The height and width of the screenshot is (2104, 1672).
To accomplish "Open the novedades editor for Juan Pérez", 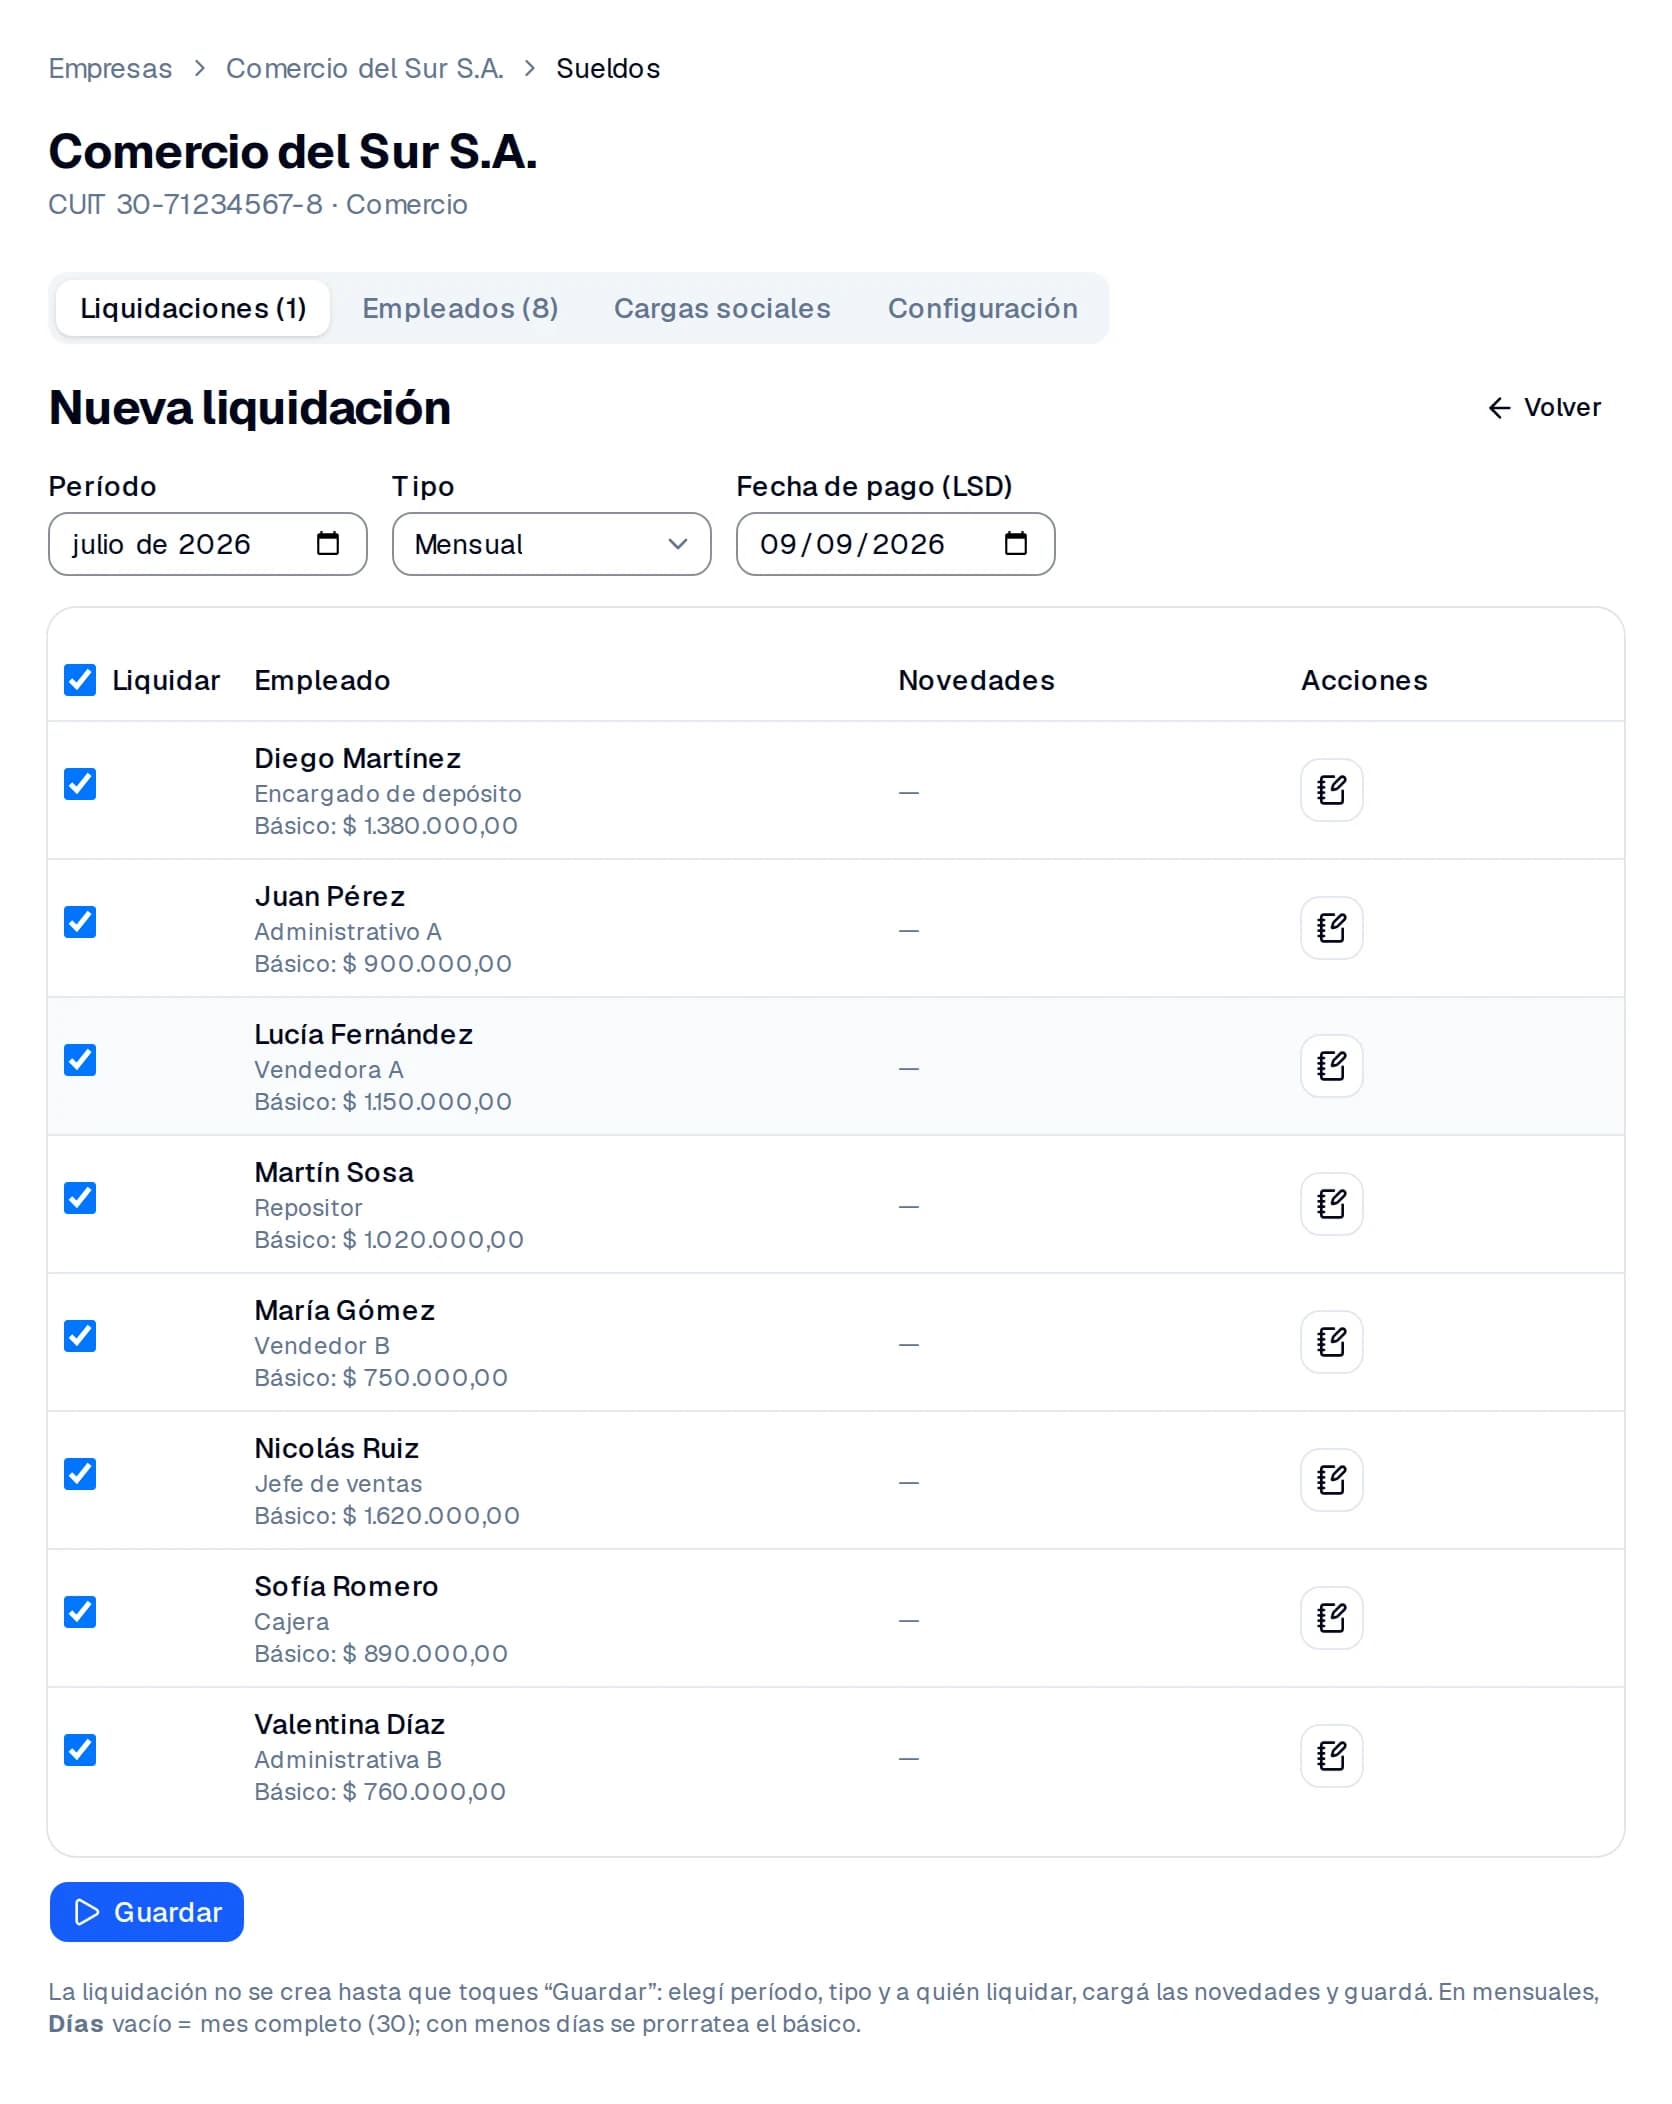I will [x=1331, y=928].
